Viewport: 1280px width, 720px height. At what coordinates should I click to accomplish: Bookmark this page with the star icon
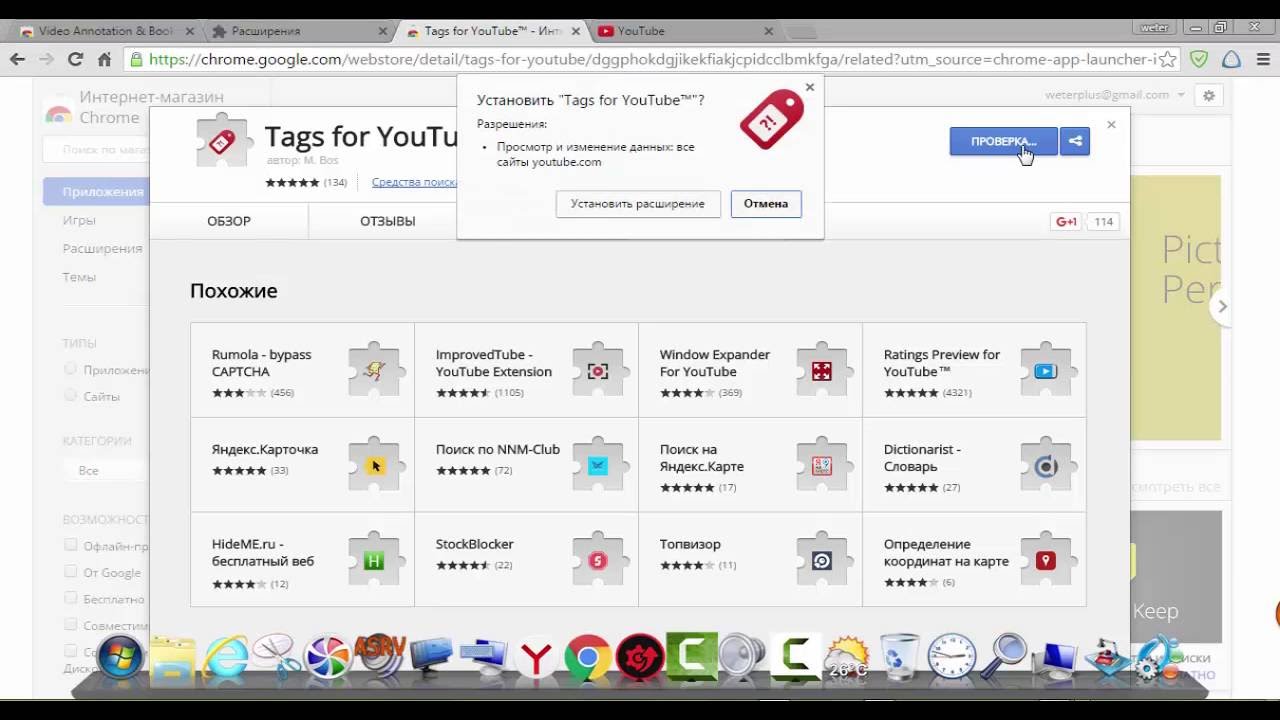(1168, 60)
